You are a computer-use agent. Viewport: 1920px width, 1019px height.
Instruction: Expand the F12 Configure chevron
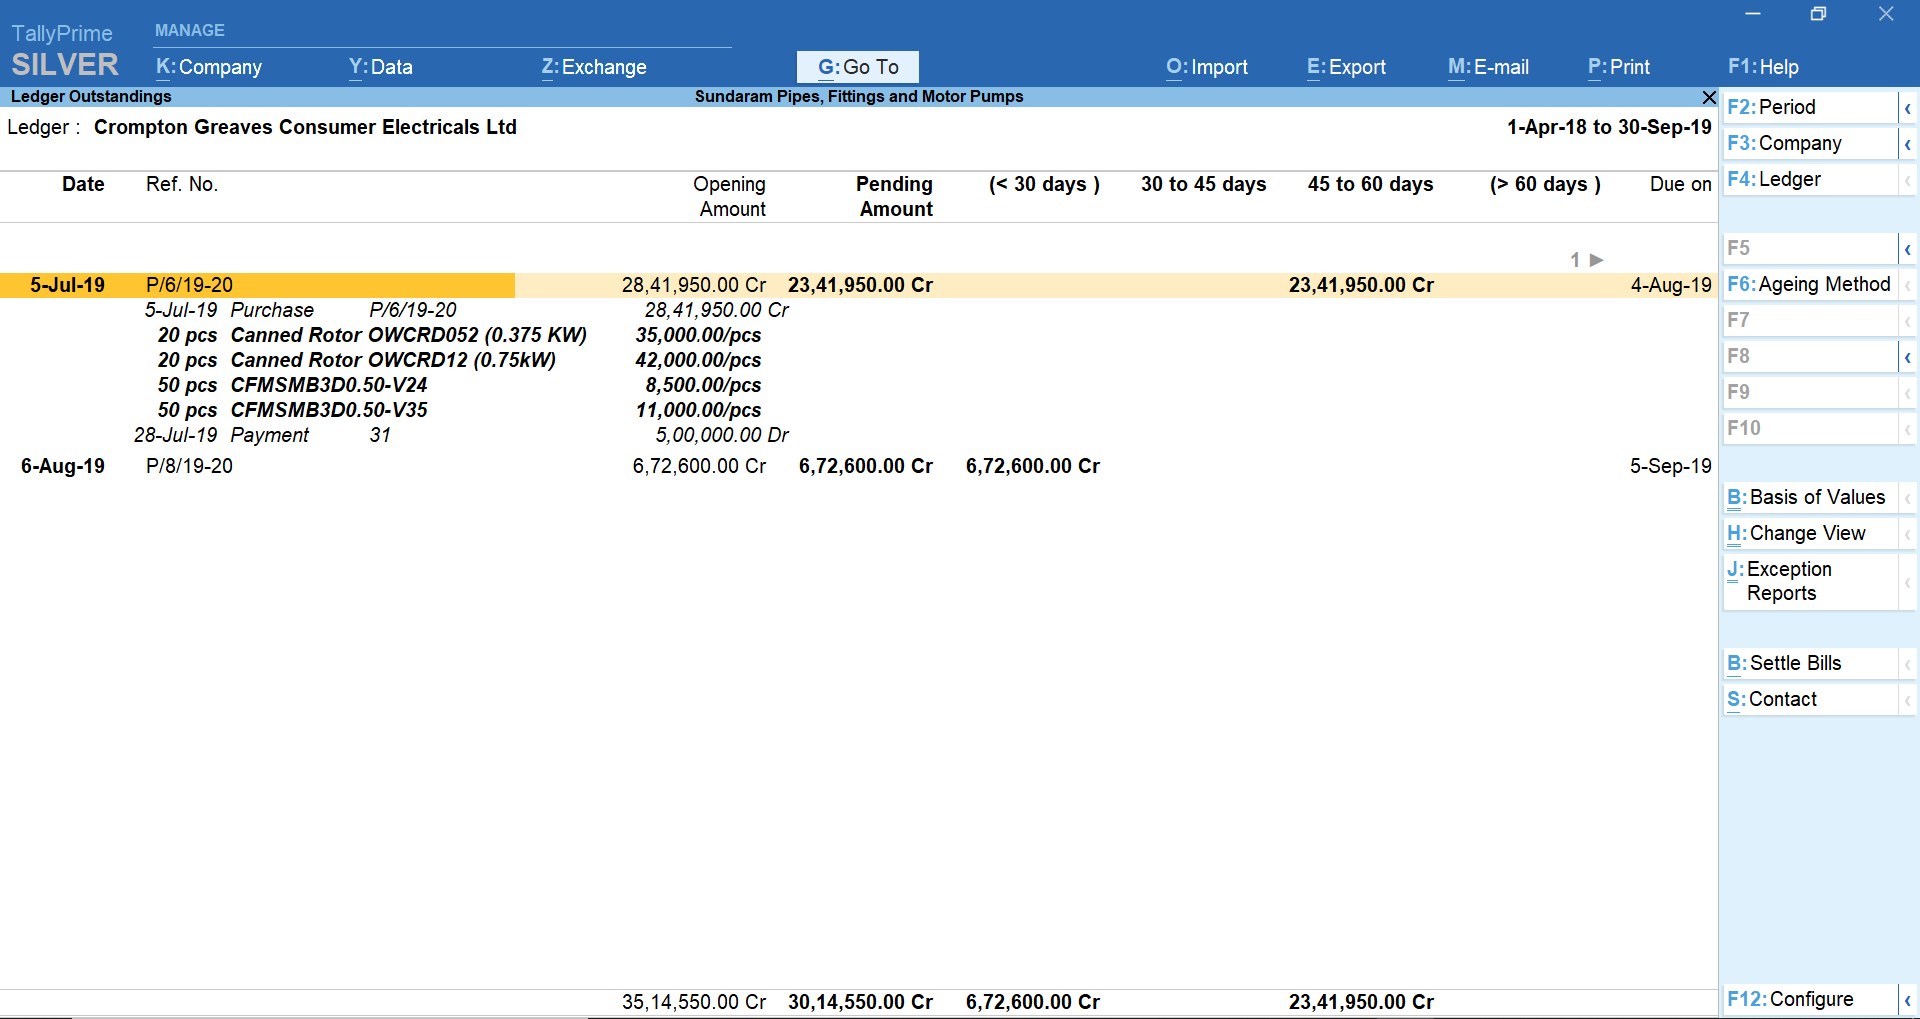1907,1000
